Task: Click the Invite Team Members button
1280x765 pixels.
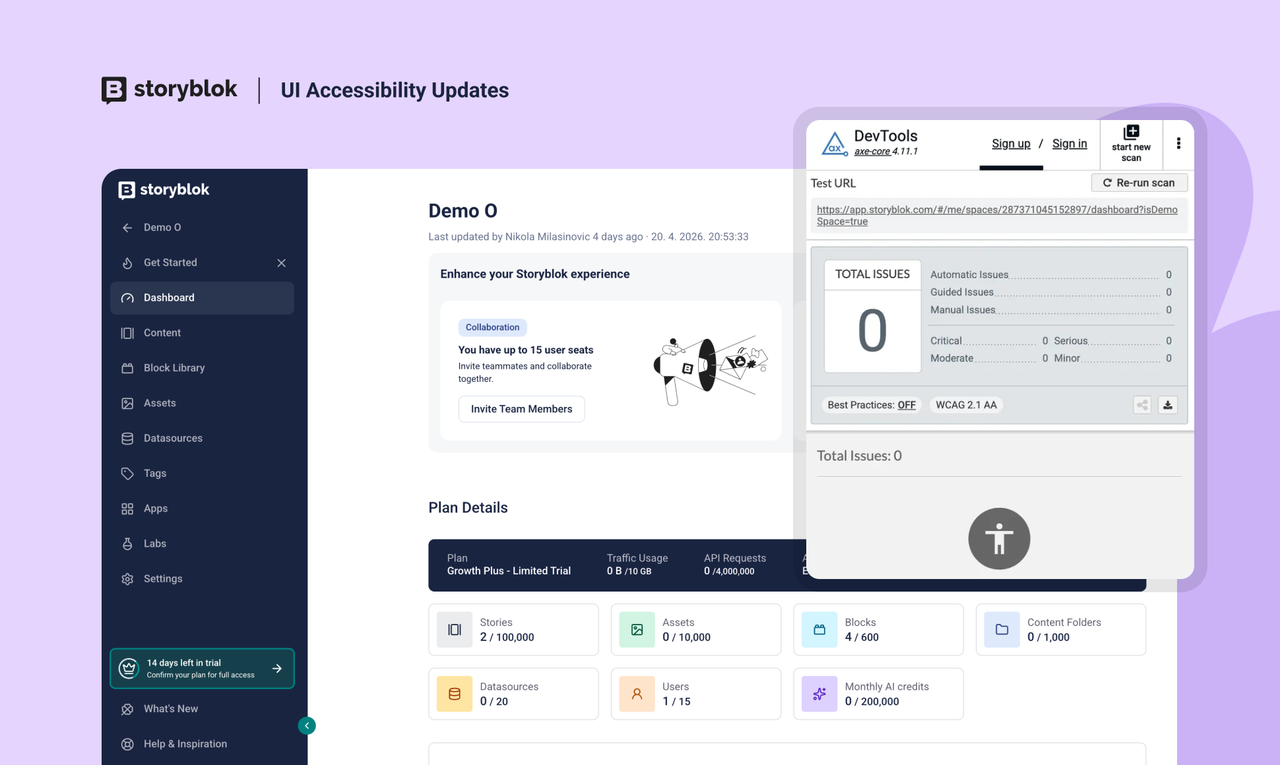Action: tap(521, 408)
